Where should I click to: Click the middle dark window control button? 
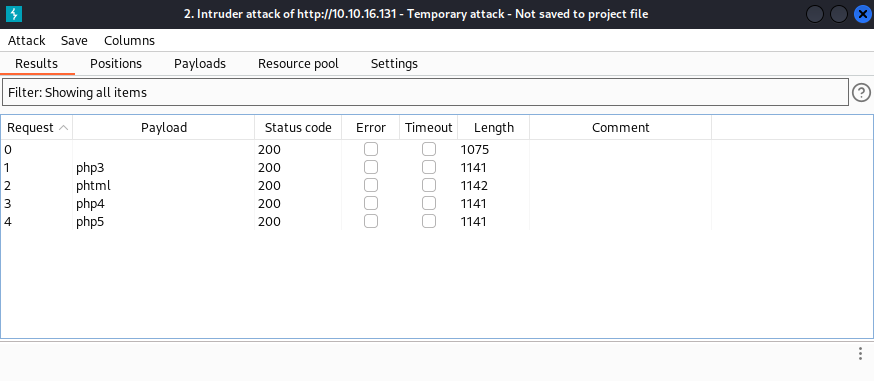click(839, 14)
